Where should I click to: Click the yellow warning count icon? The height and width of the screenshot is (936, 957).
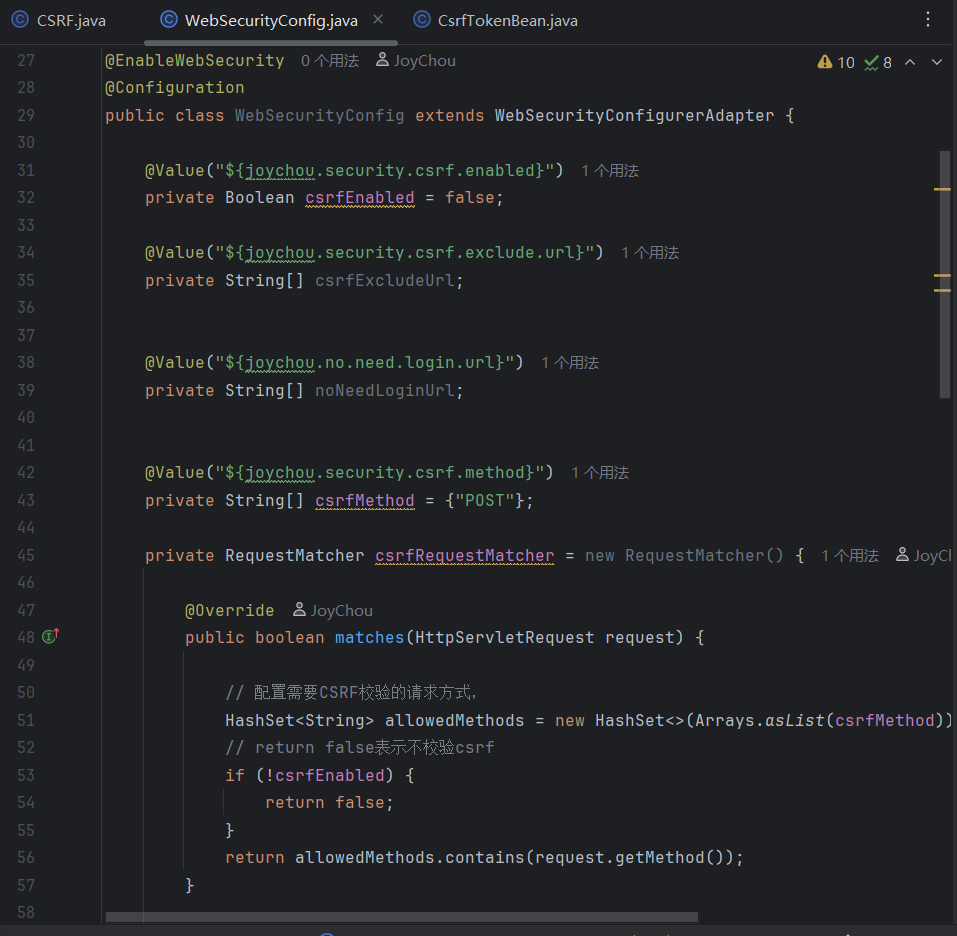click(x=825, y=62)
